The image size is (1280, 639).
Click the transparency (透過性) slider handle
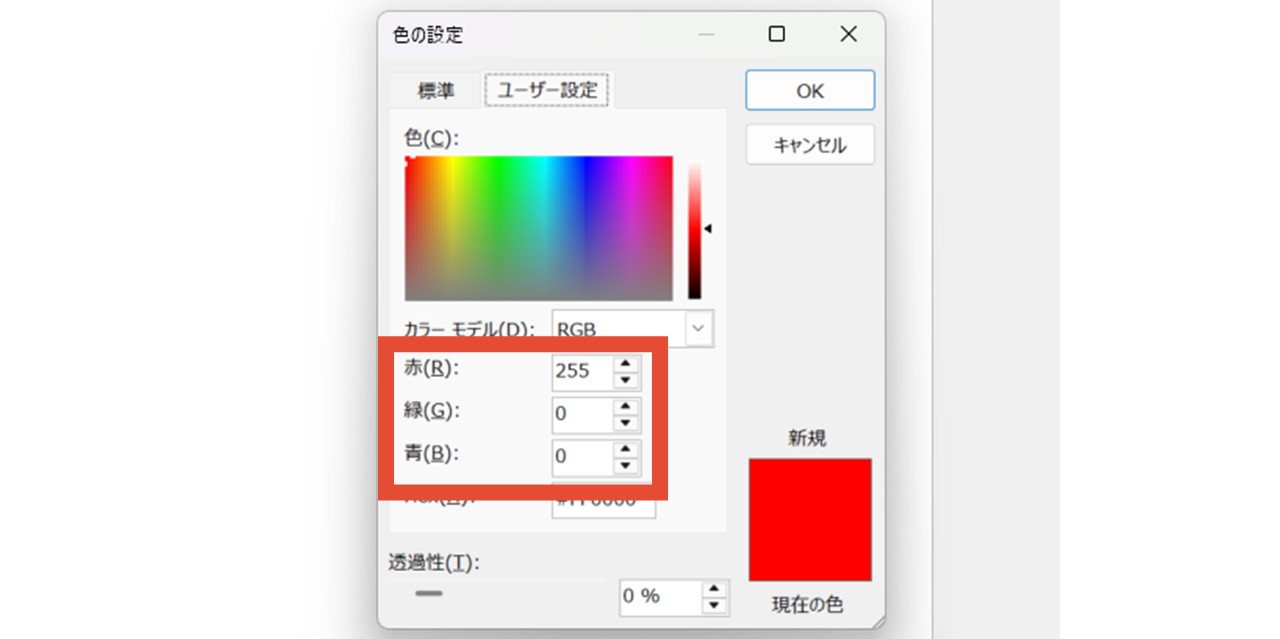[x=429, y=593]
